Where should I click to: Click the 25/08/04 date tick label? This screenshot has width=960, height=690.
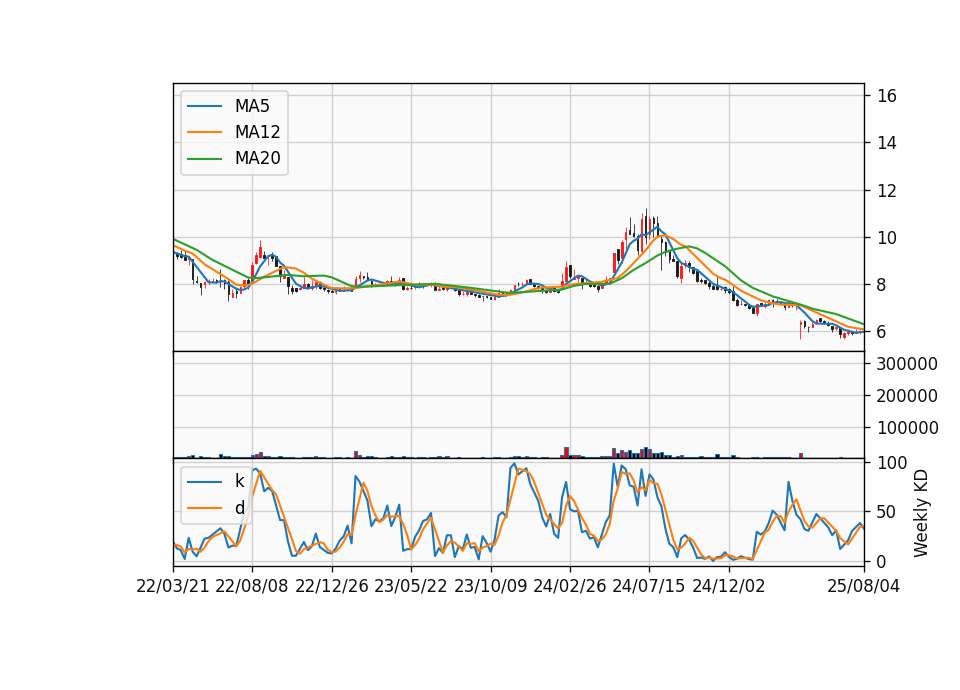(864, 586)
